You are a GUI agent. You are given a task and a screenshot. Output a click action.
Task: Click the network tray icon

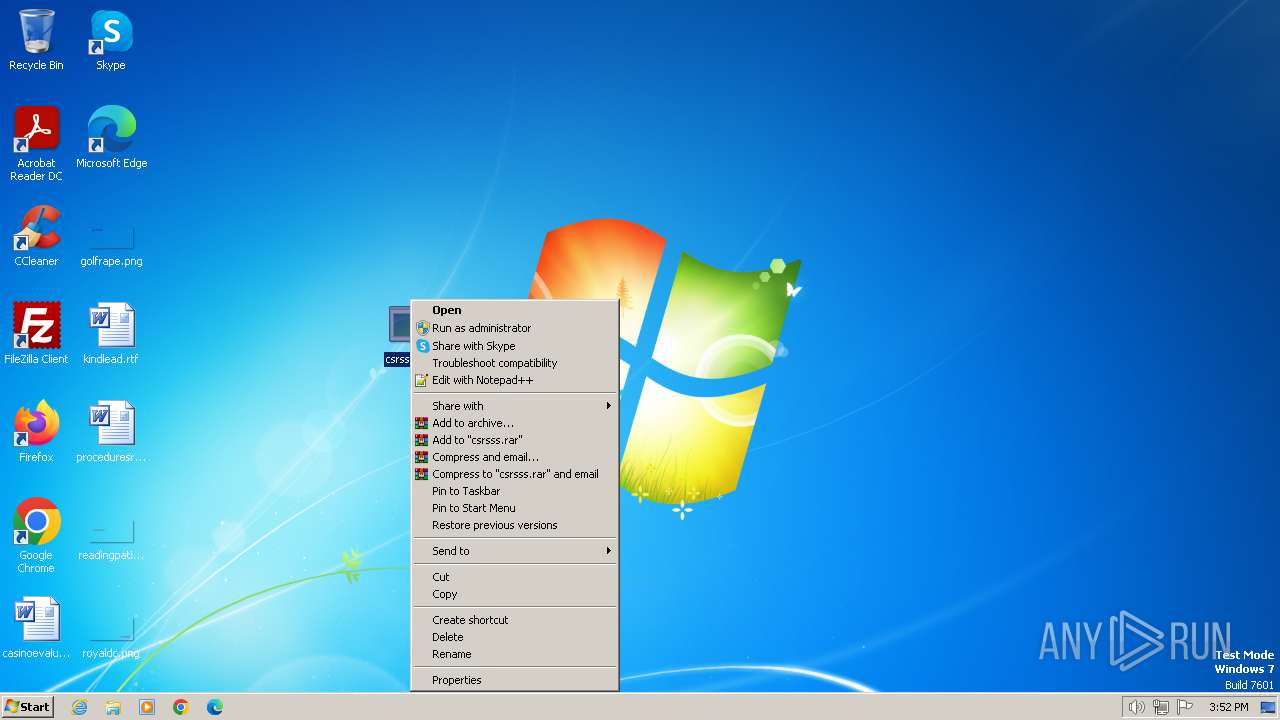[1161, 707]
